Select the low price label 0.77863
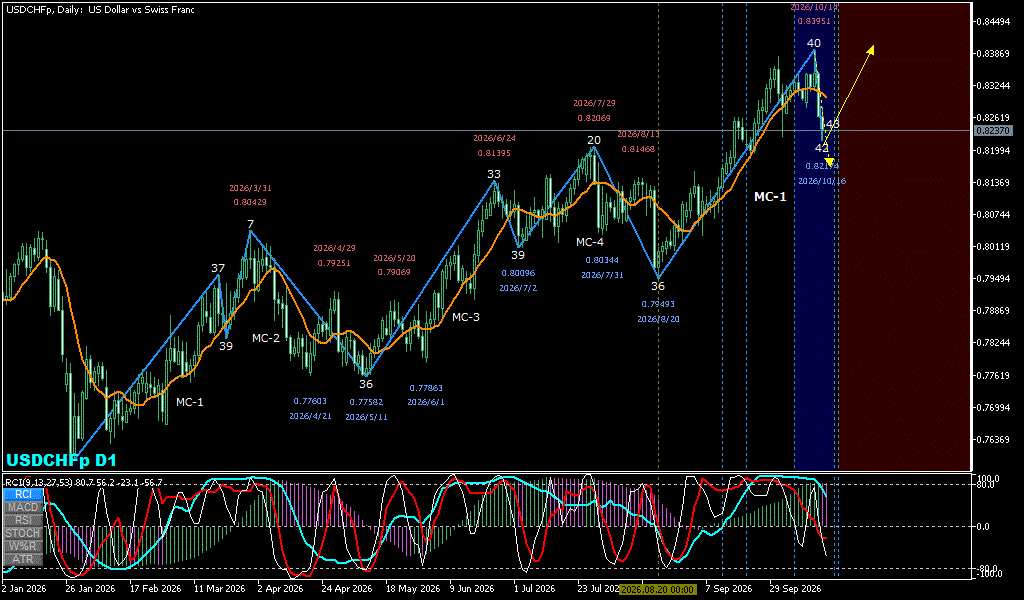The height and width of the screenshot is (600, 1024). [x=426, y=388]
